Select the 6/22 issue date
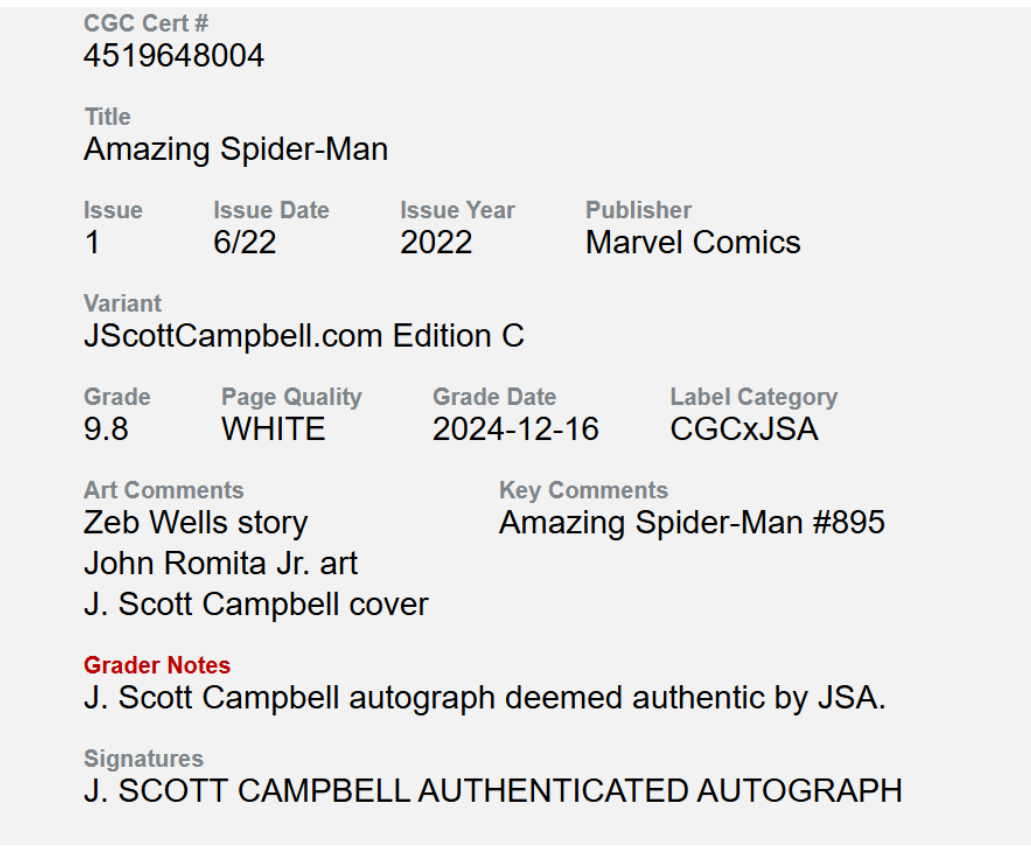This screenshot has width=1031, height=846. (x=244, y=243)
